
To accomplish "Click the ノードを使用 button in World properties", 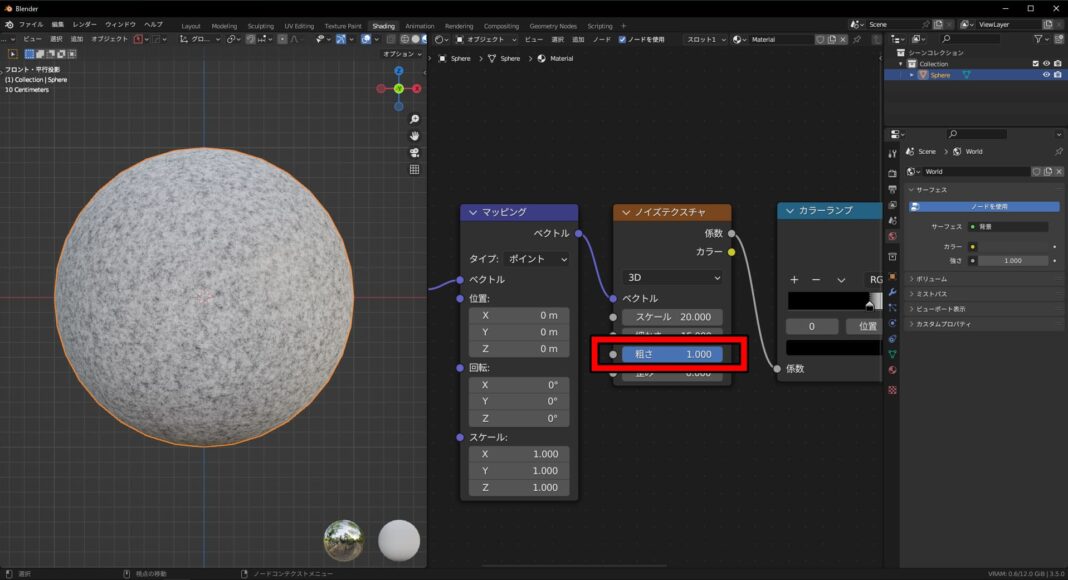I will (985, 206).
